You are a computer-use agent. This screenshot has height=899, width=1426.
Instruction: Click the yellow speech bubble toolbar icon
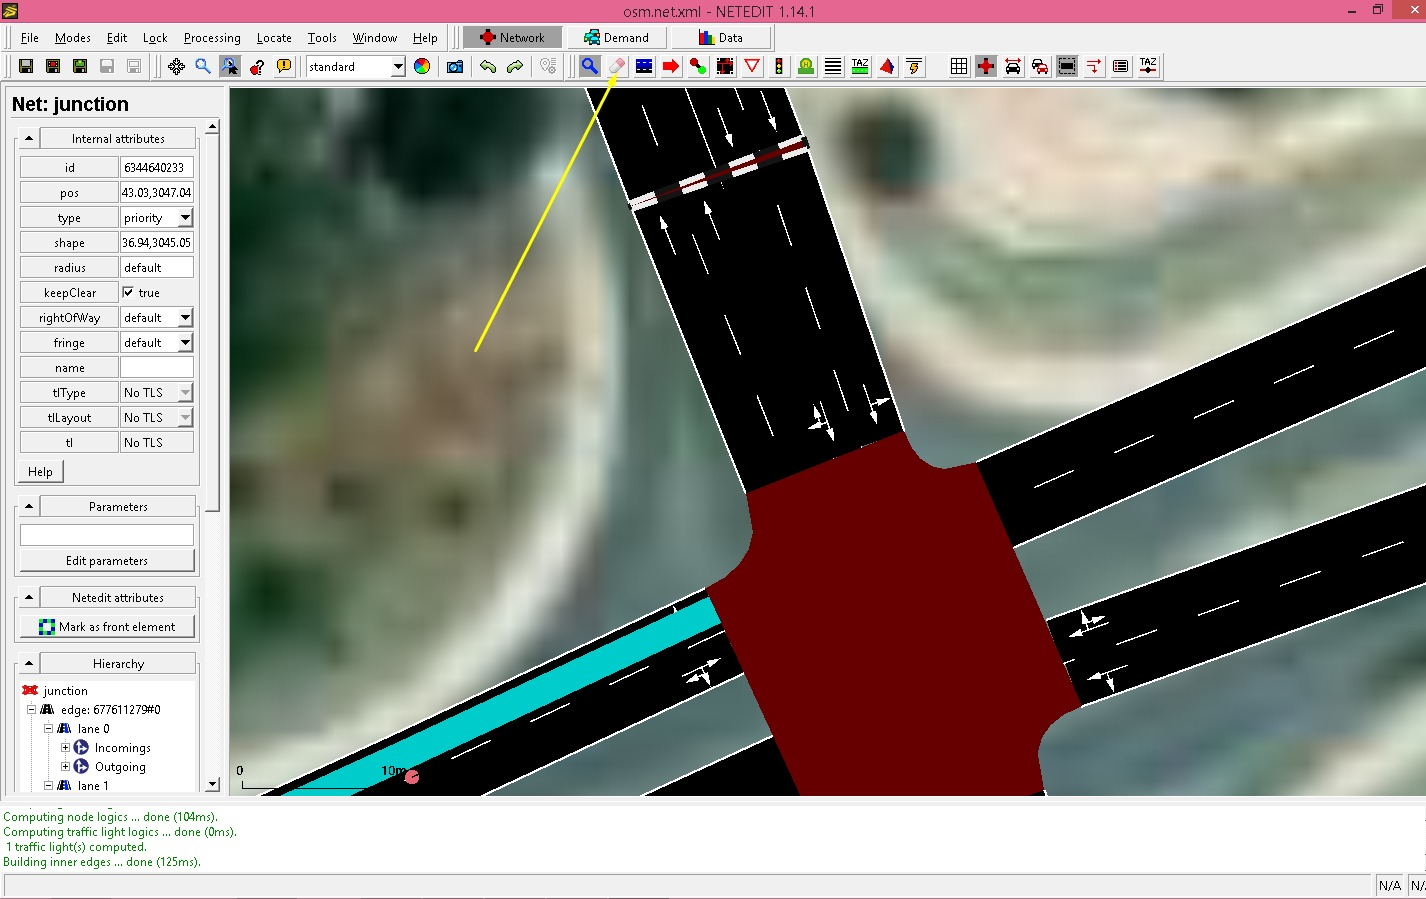coord(284,66)
